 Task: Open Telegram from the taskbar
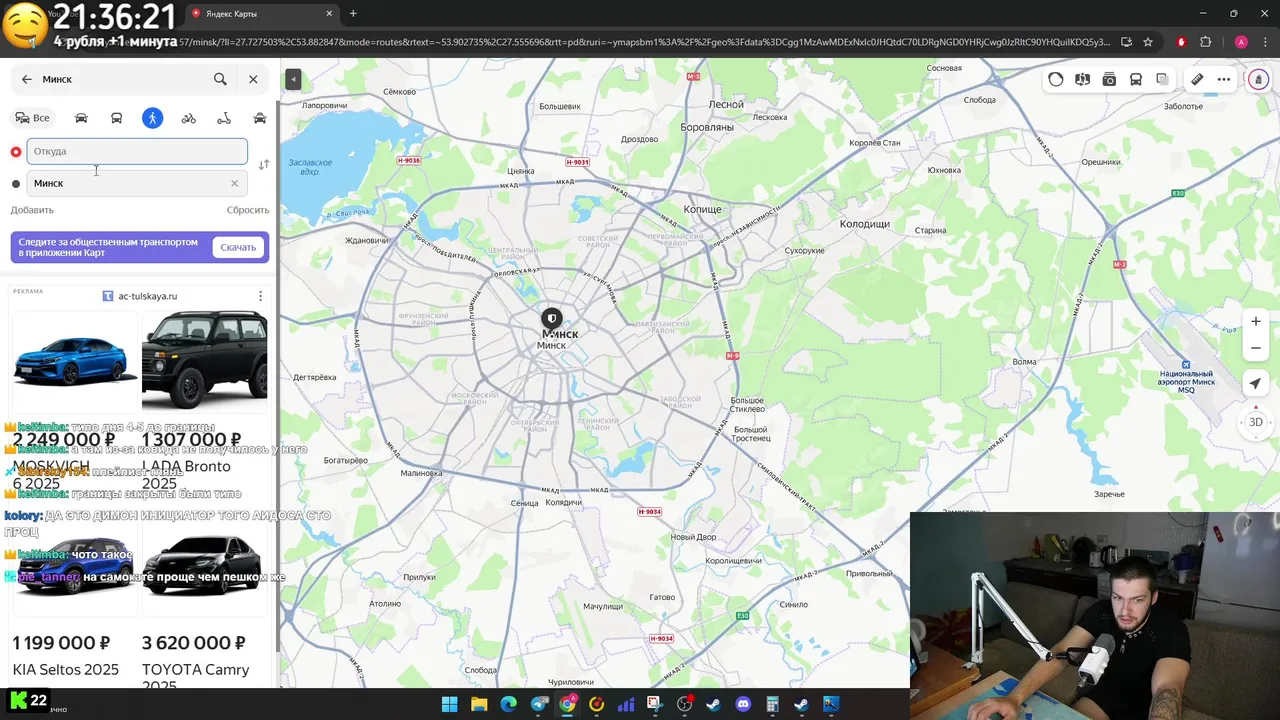click(539, 704)
